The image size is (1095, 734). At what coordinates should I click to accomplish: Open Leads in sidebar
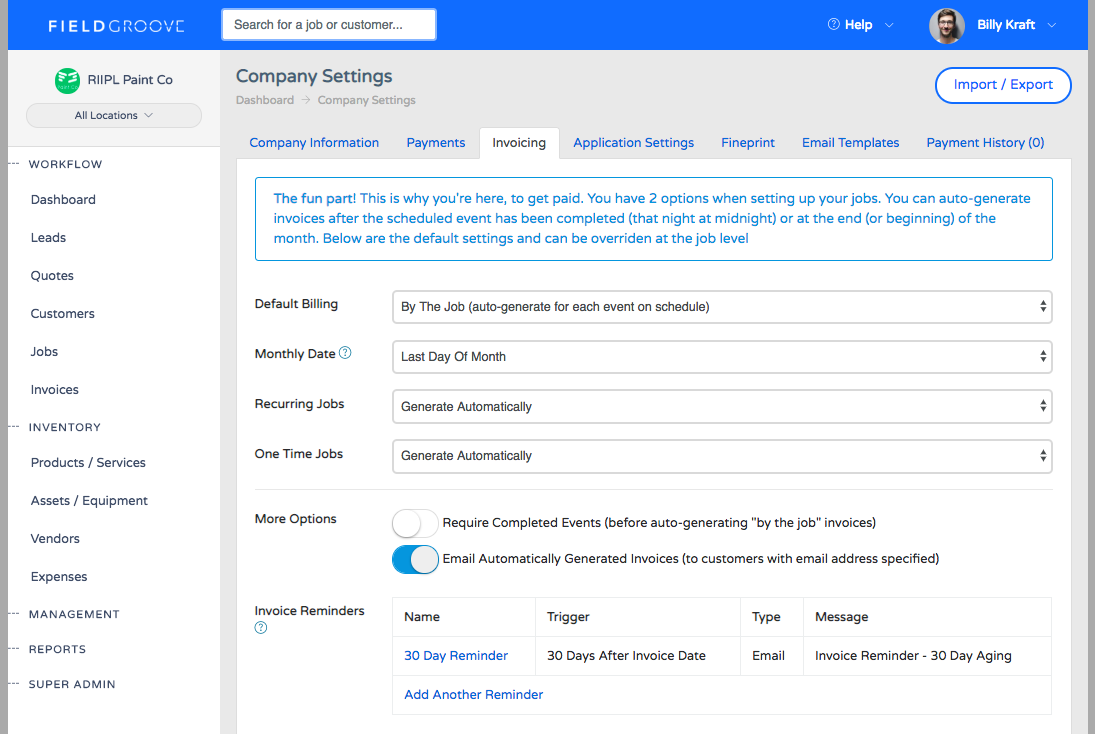[48, 238]
